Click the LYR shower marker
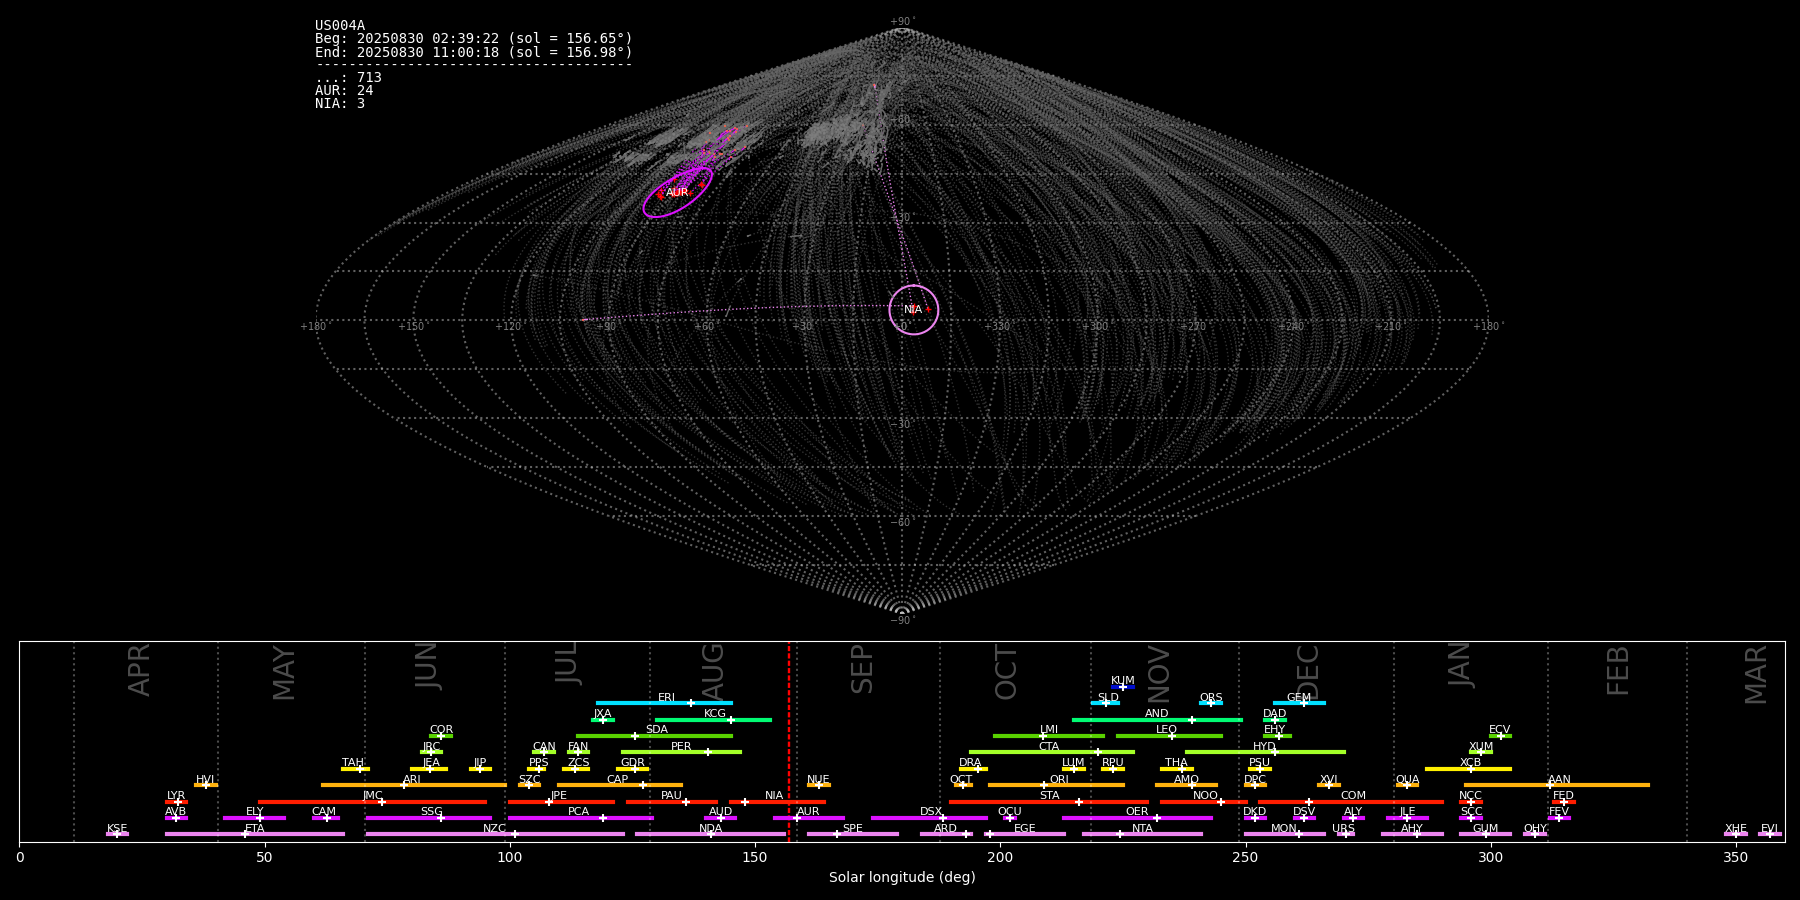Screen dimensions: 1800x900 176,801
